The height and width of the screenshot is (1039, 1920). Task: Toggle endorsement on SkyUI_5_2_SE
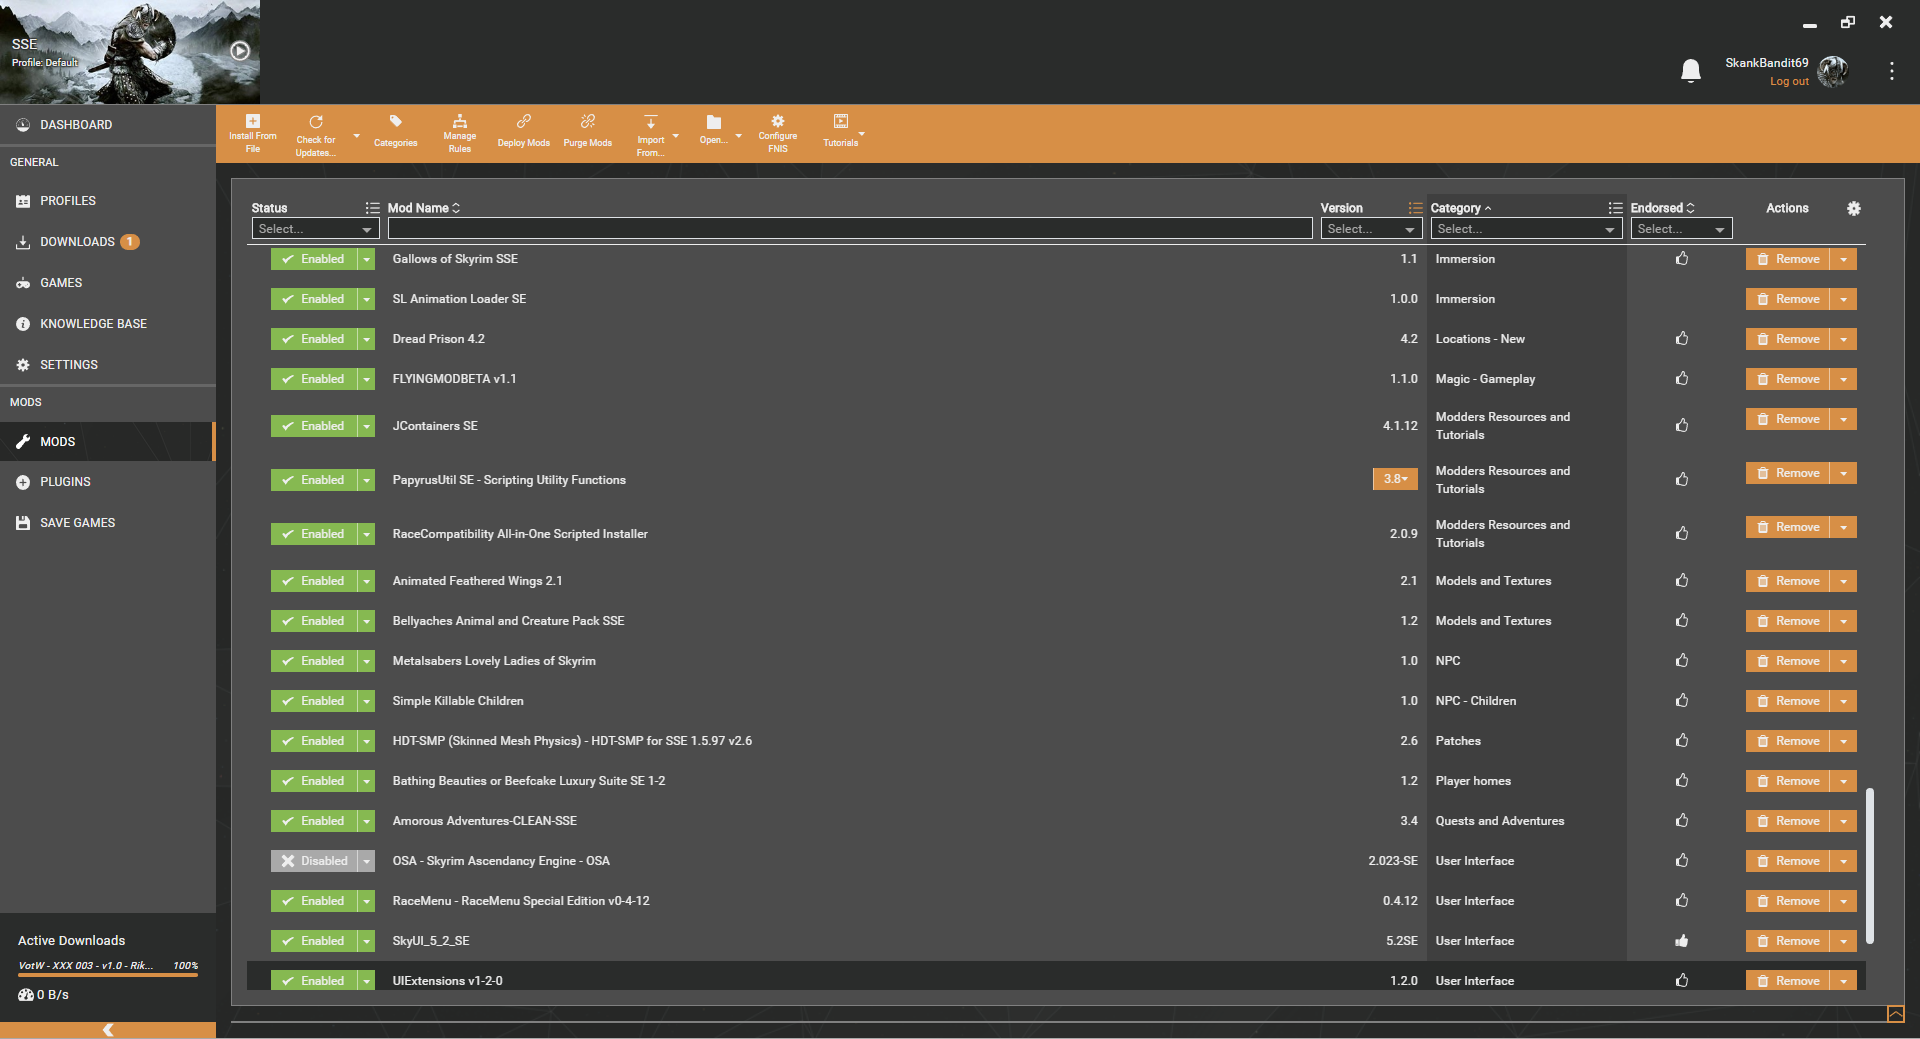1682,941
